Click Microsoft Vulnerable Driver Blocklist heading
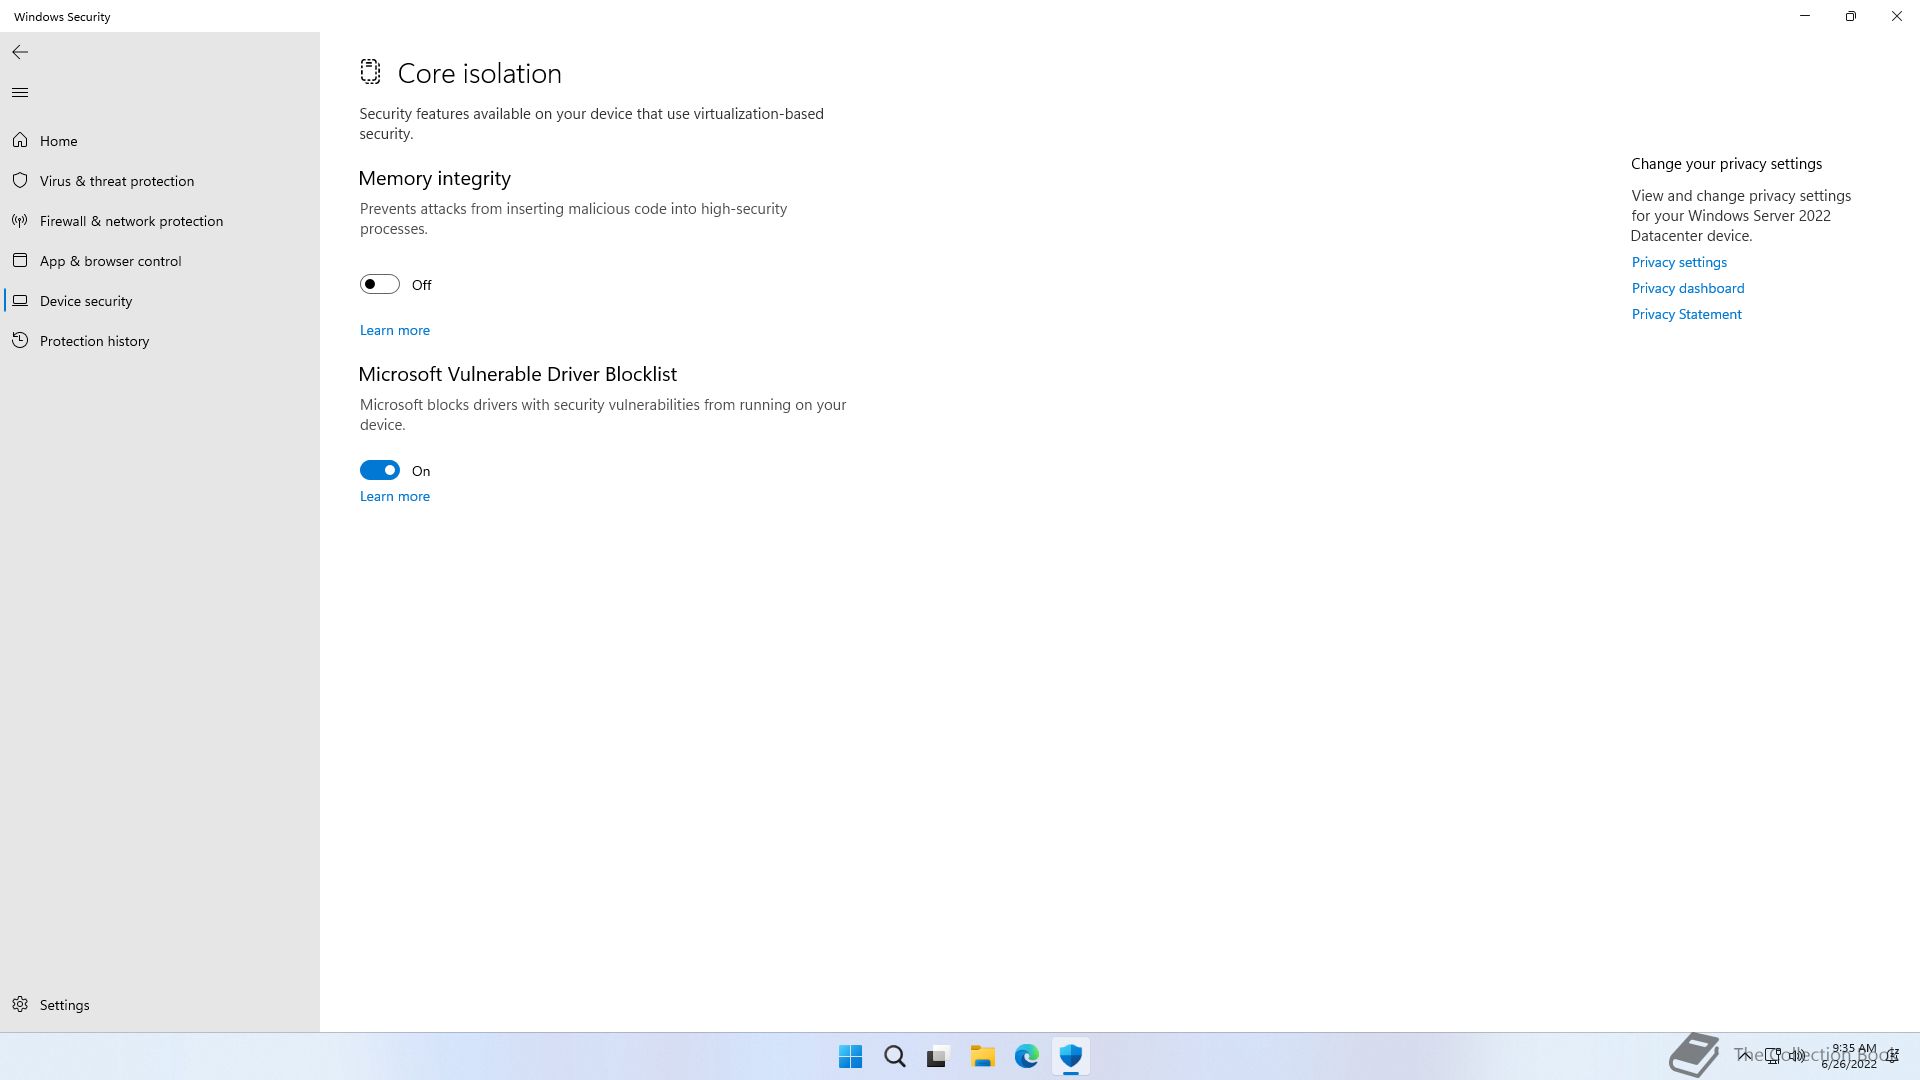Image resolution: width=1920 pixels, height=1080 pixels. (518, 374)
